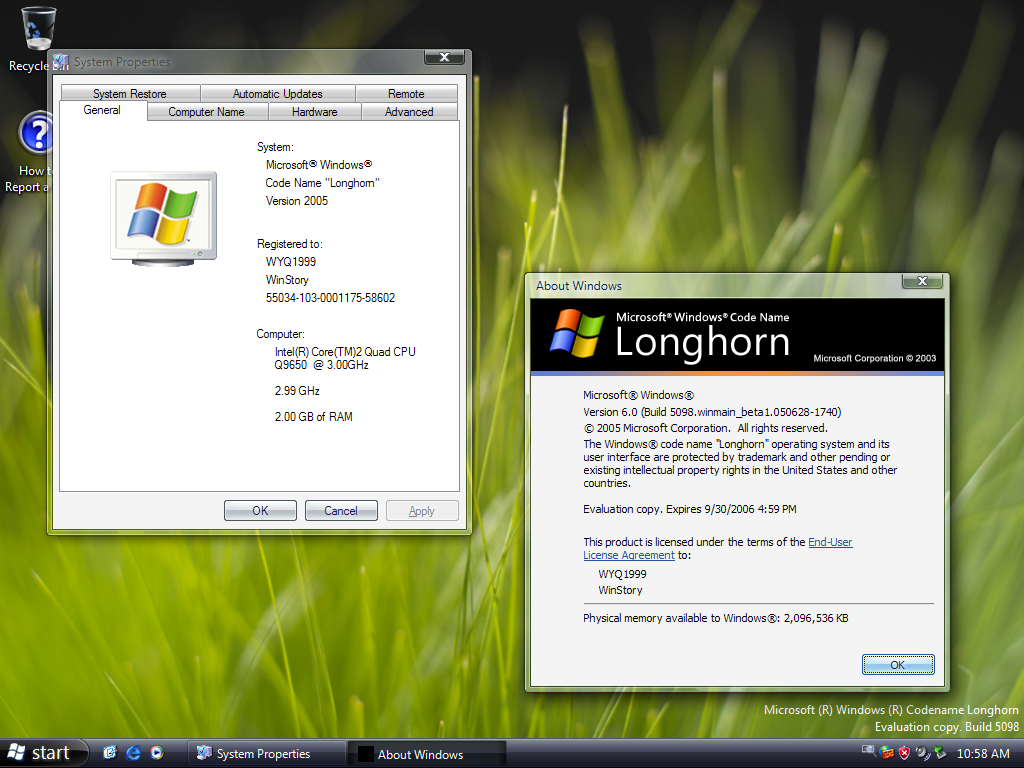The image size is (1024, 768).
Task: Click the Windows flag logo in About Windows banner
Action: pos(577,334)
